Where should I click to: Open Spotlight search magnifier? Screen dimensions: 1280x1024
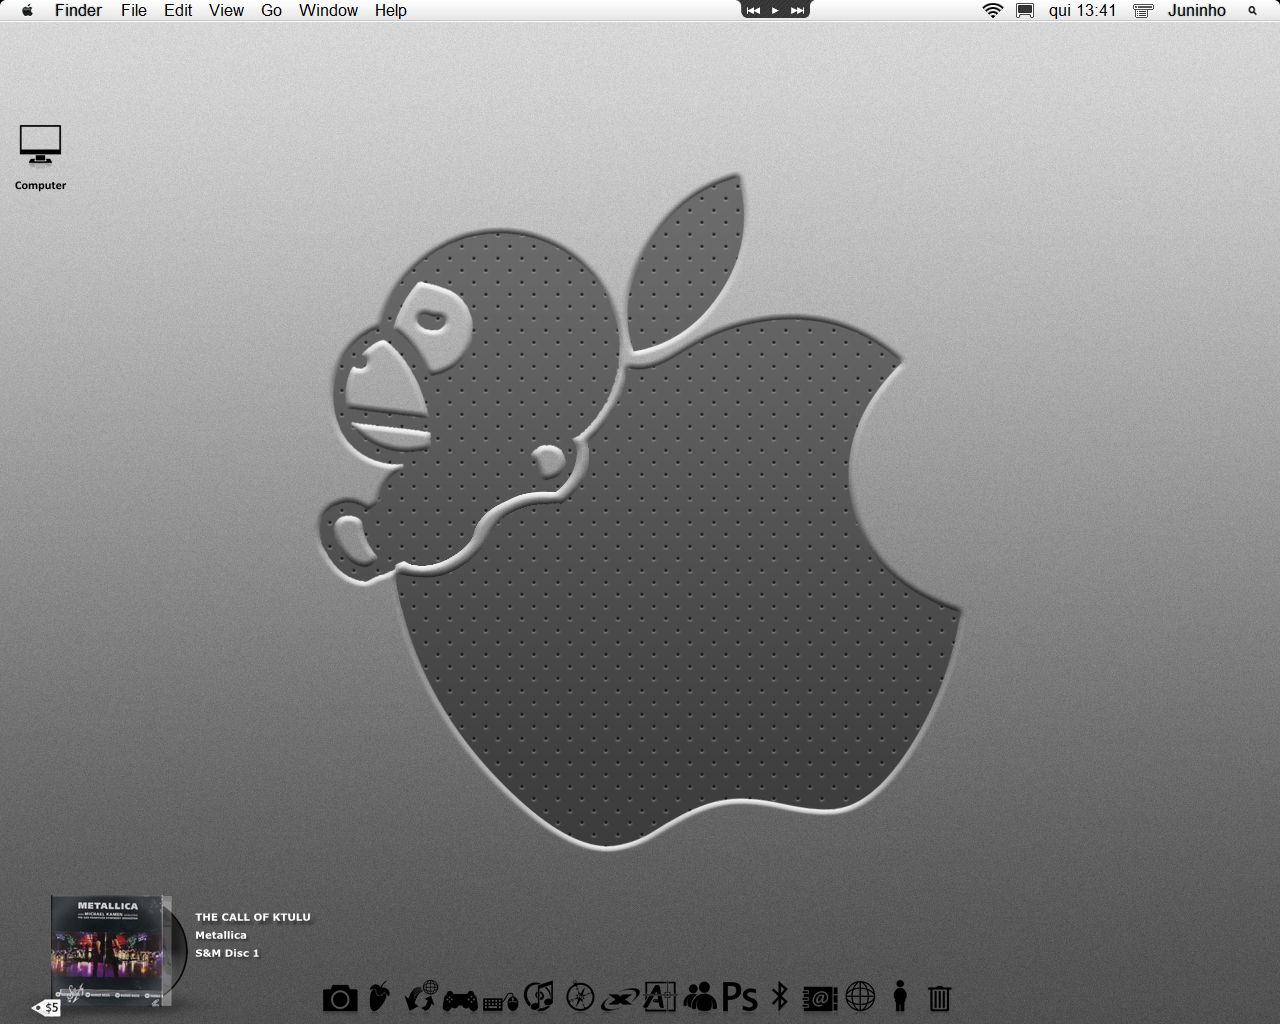1252,10
